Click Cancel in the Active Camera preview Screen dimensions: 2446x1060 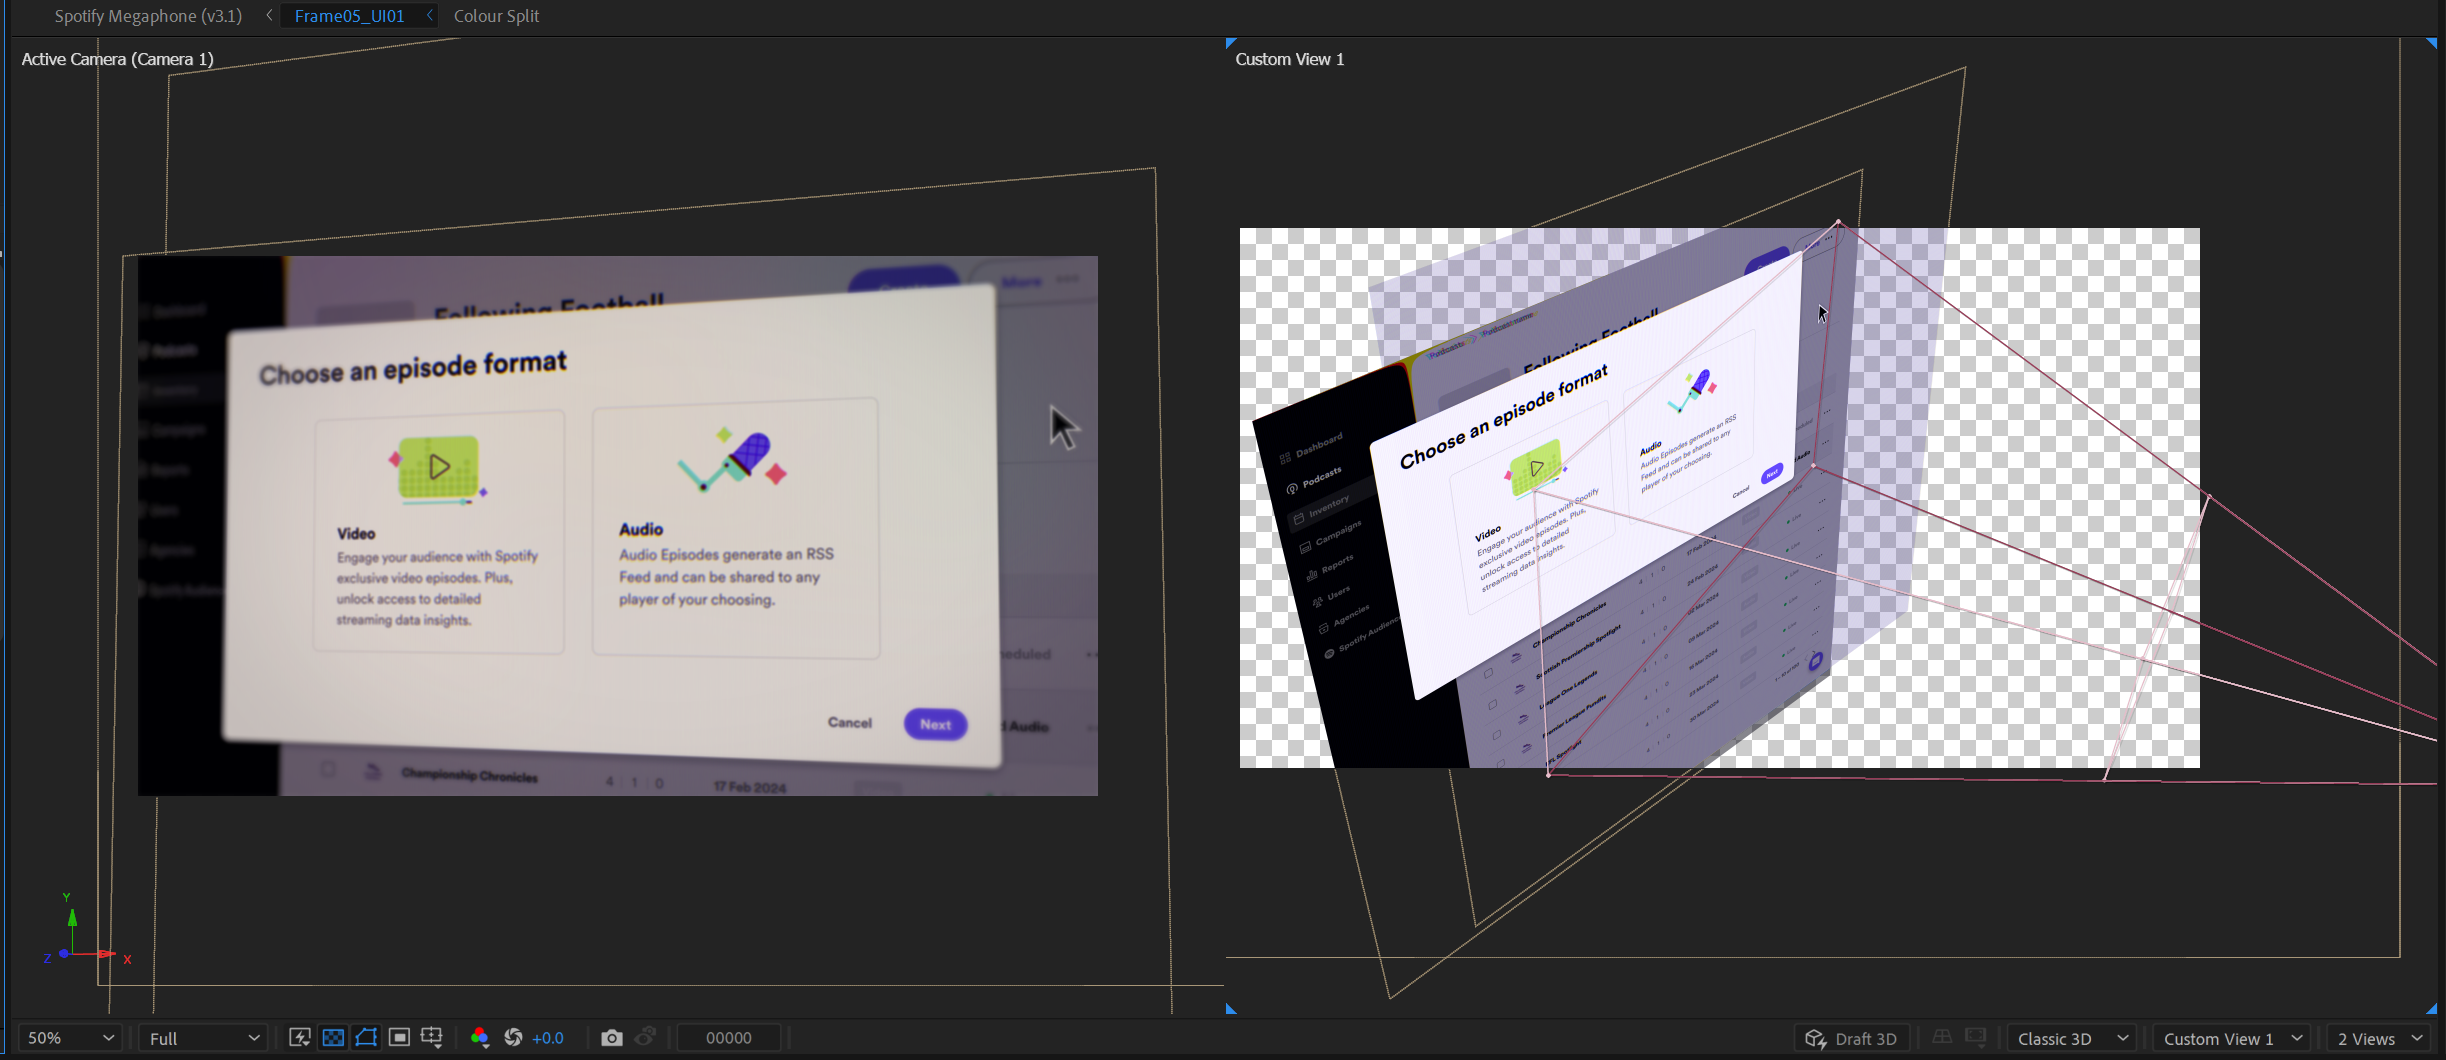click(x=850, y=722)
